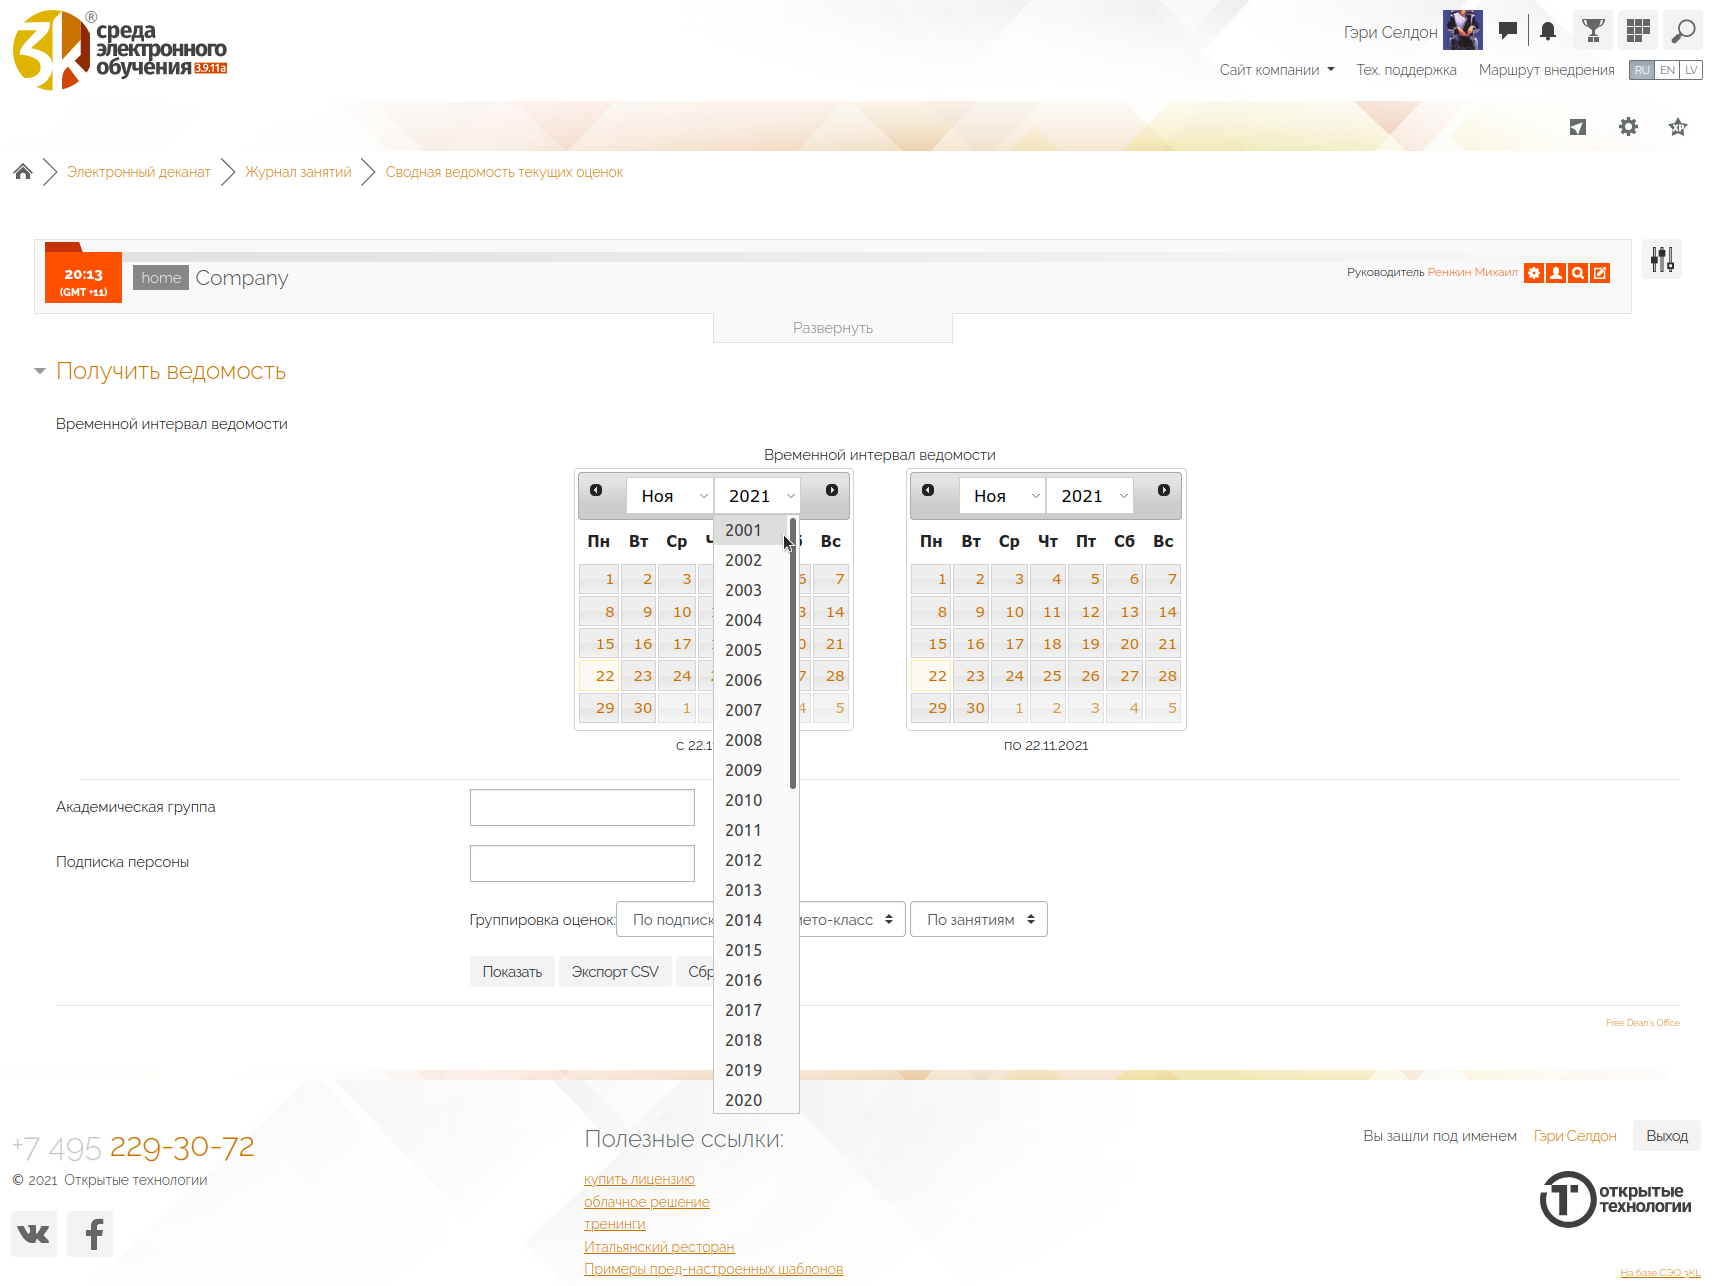This screenshot has width=1712, height=1286.
Task: Open the apps grid menu
Action: click(x=1638, y=31)
